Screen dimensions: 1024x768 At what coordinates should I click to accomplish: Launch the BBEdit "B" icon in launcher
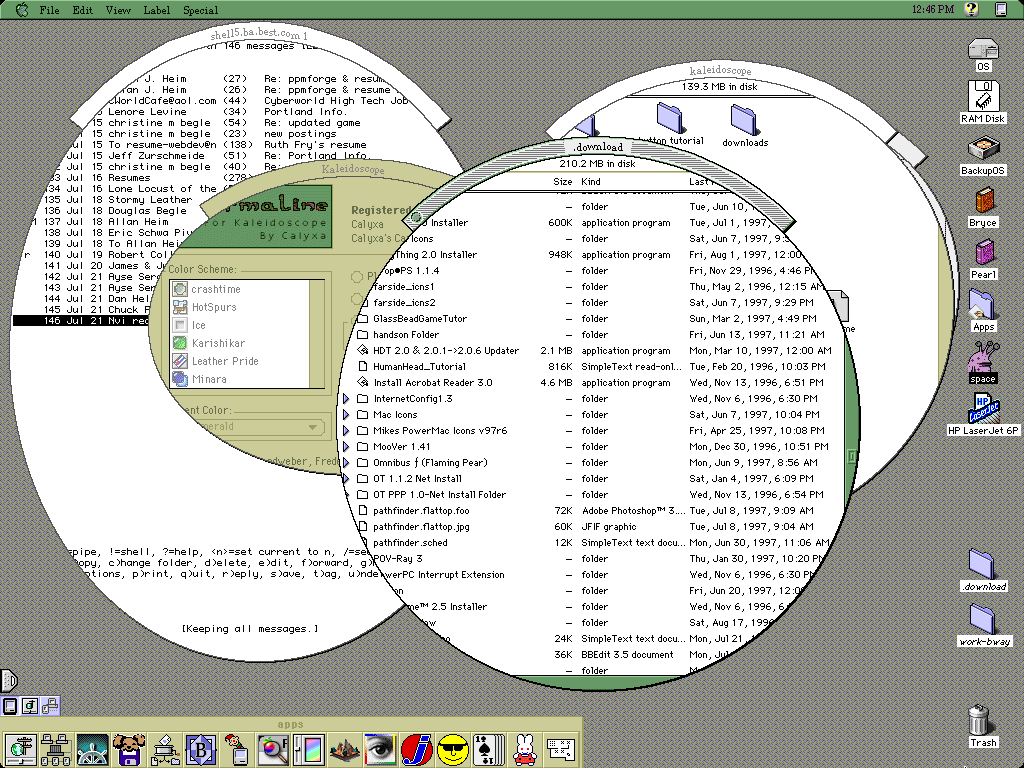(201, 749)
